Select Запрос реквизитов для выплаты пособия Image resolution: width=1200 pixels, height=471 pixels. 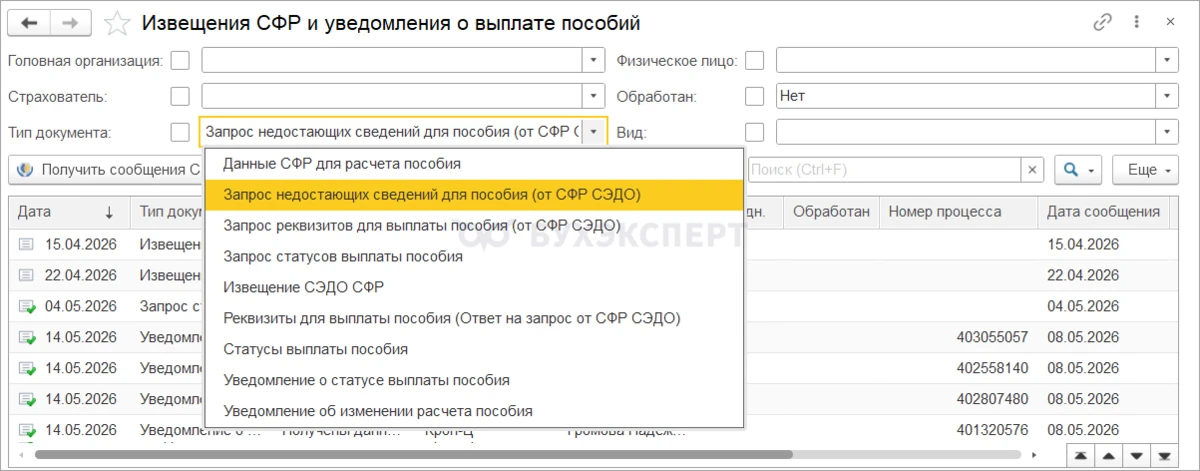475,225
